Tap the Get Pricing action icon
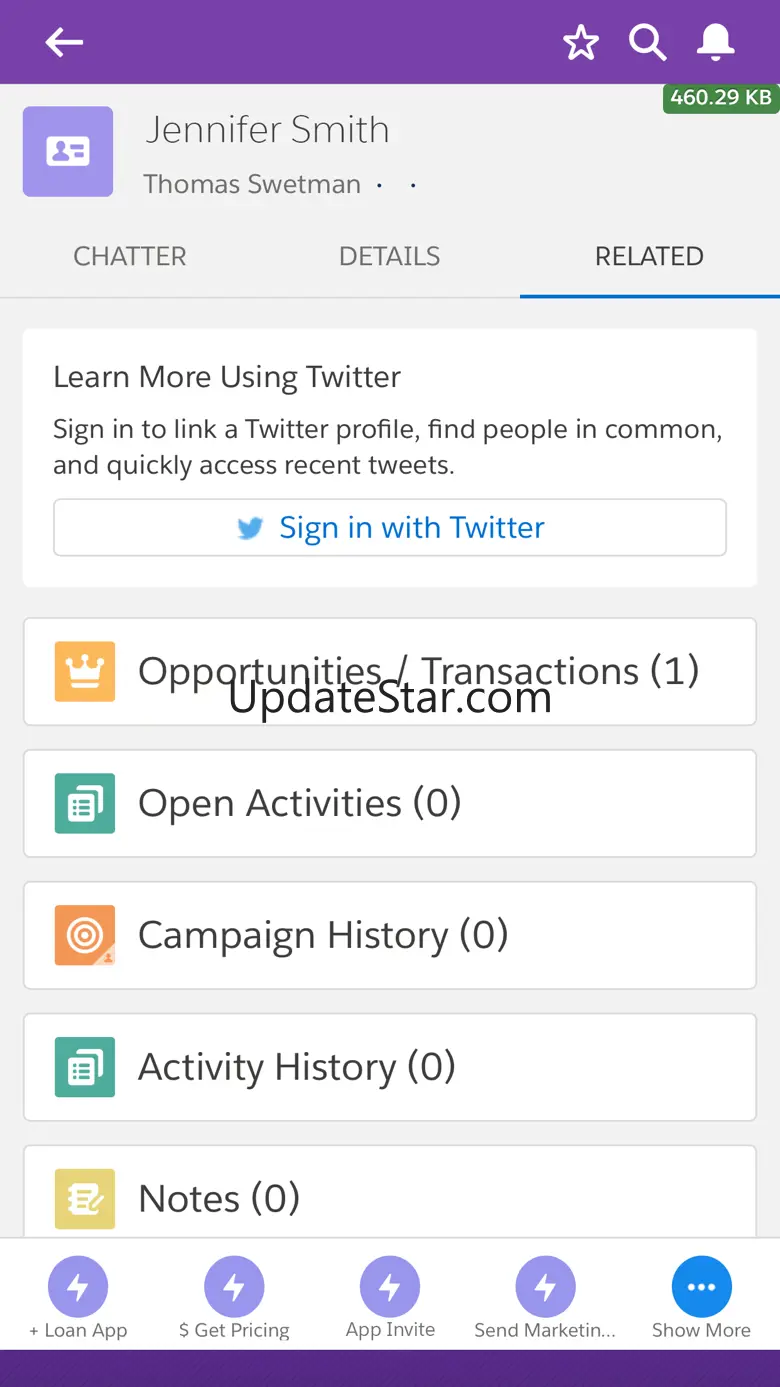 [234, 1286]
